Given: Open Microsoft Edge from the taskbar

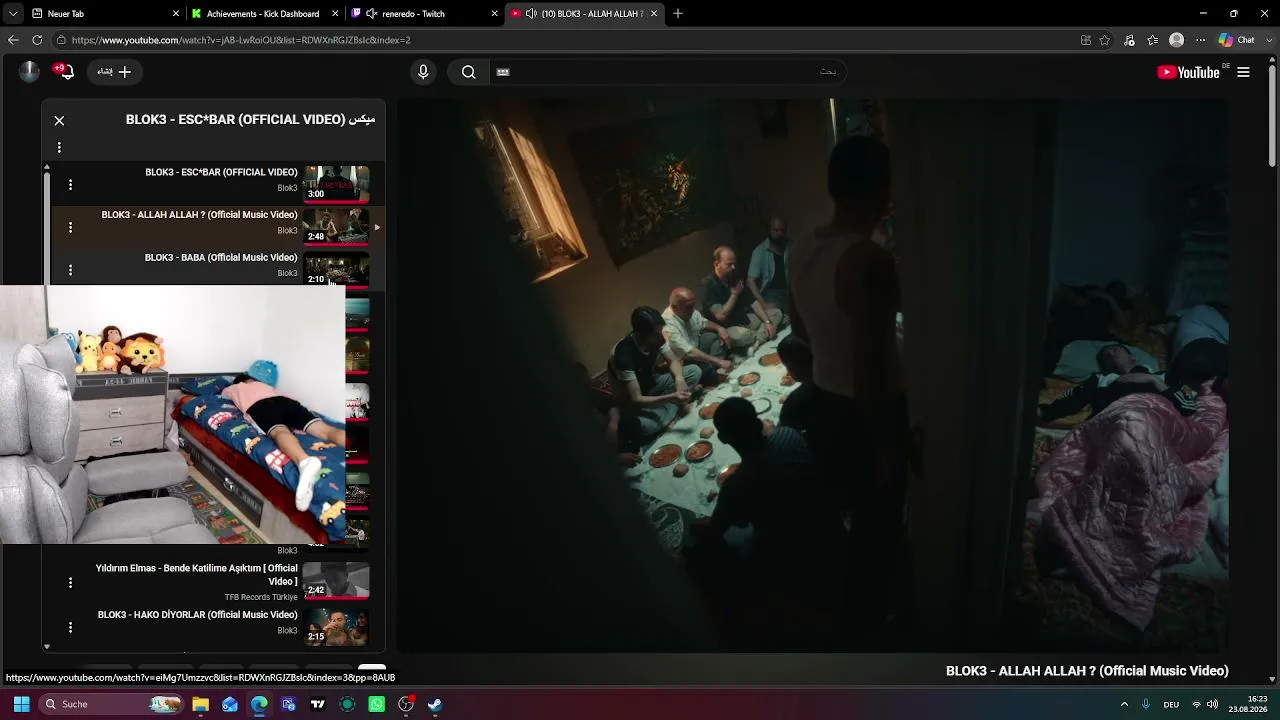Looking at the screenshot, I should 260,704.
